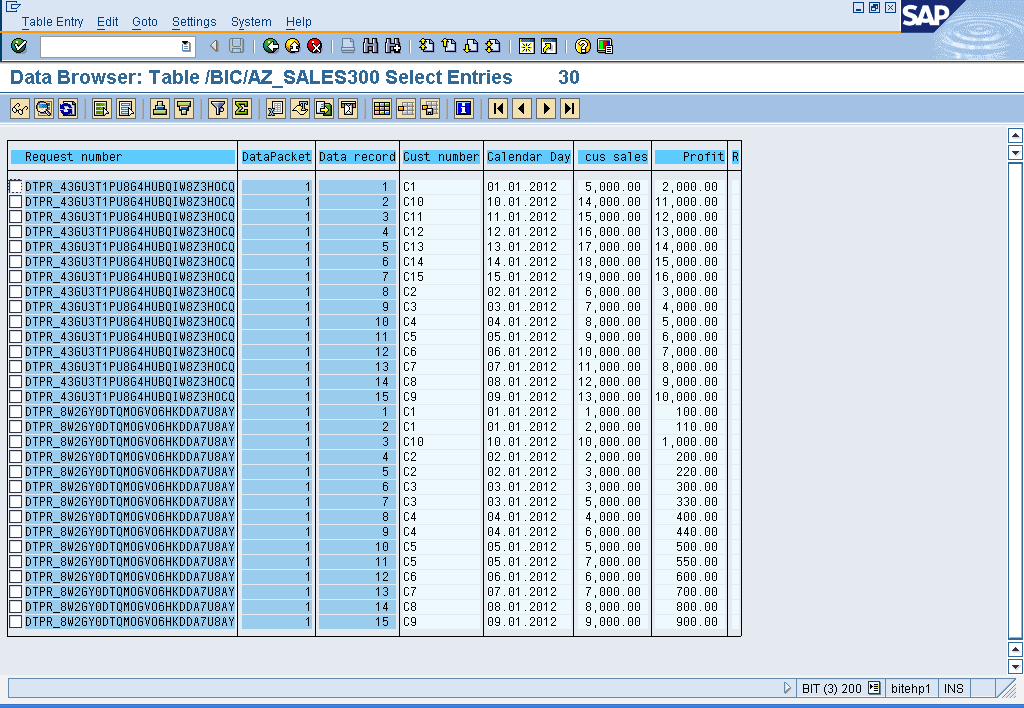Tick the checkbox for the C12 row
The image size is (1024, 708).
(x=16, y=232)
